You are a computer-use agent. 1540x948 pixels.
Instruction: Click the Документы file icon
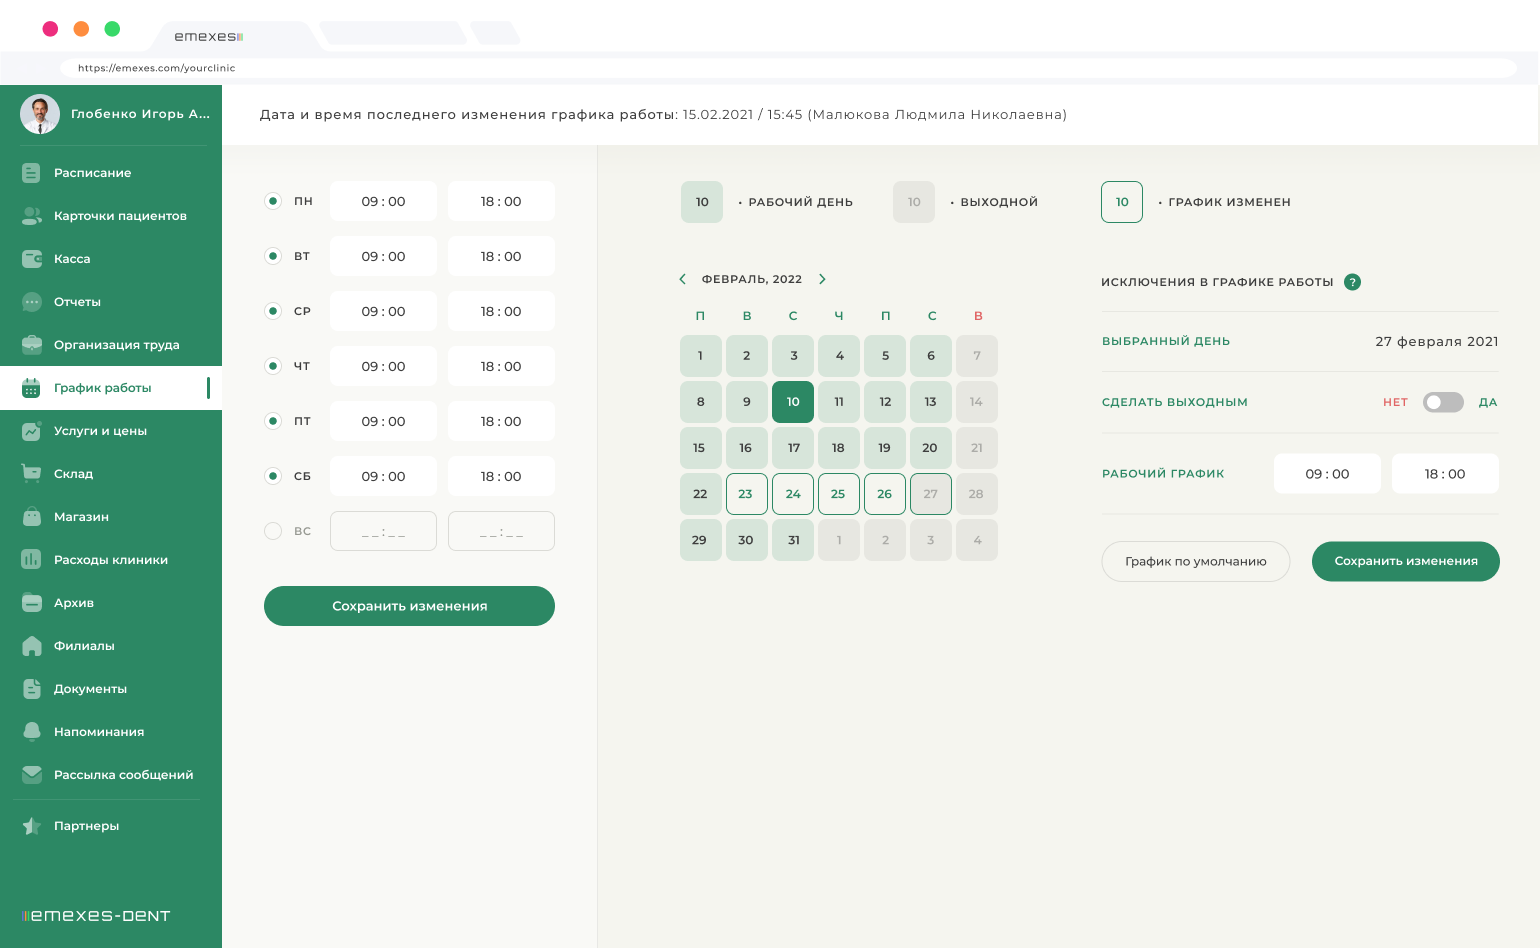[31, 689]
